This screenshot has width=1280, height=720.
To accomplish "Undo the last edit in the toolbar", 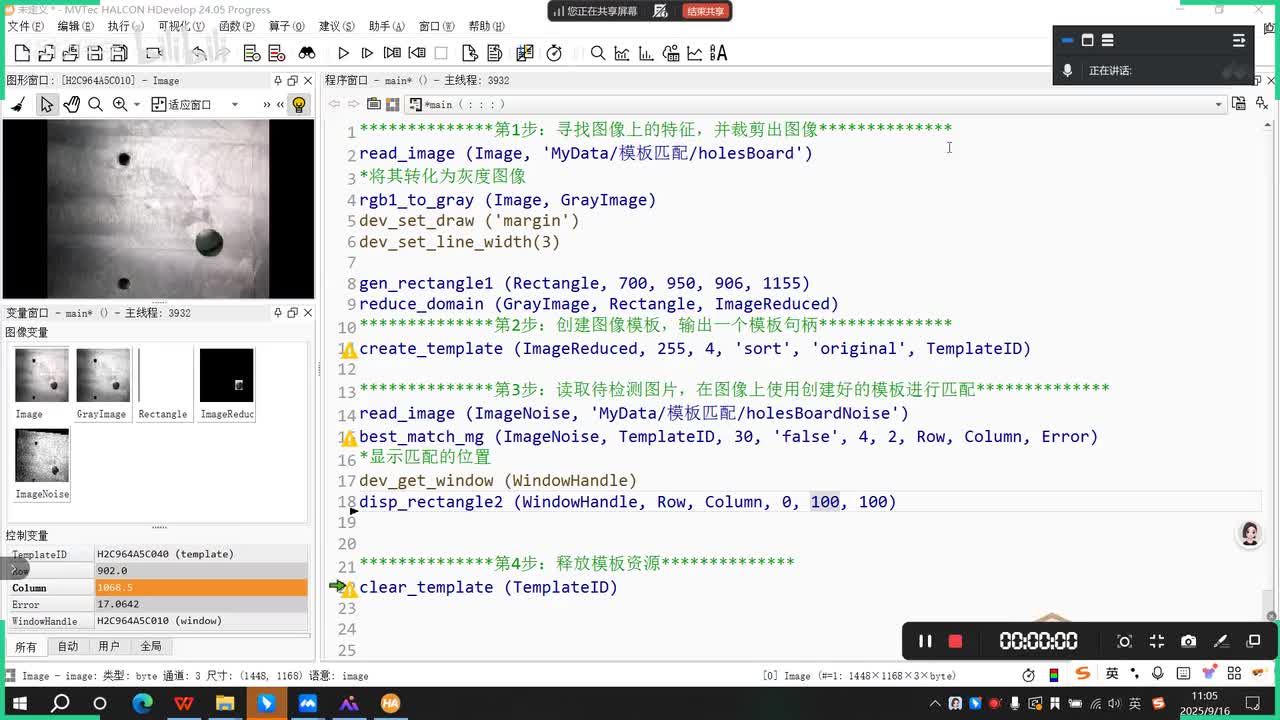I will tap(198, 53).
